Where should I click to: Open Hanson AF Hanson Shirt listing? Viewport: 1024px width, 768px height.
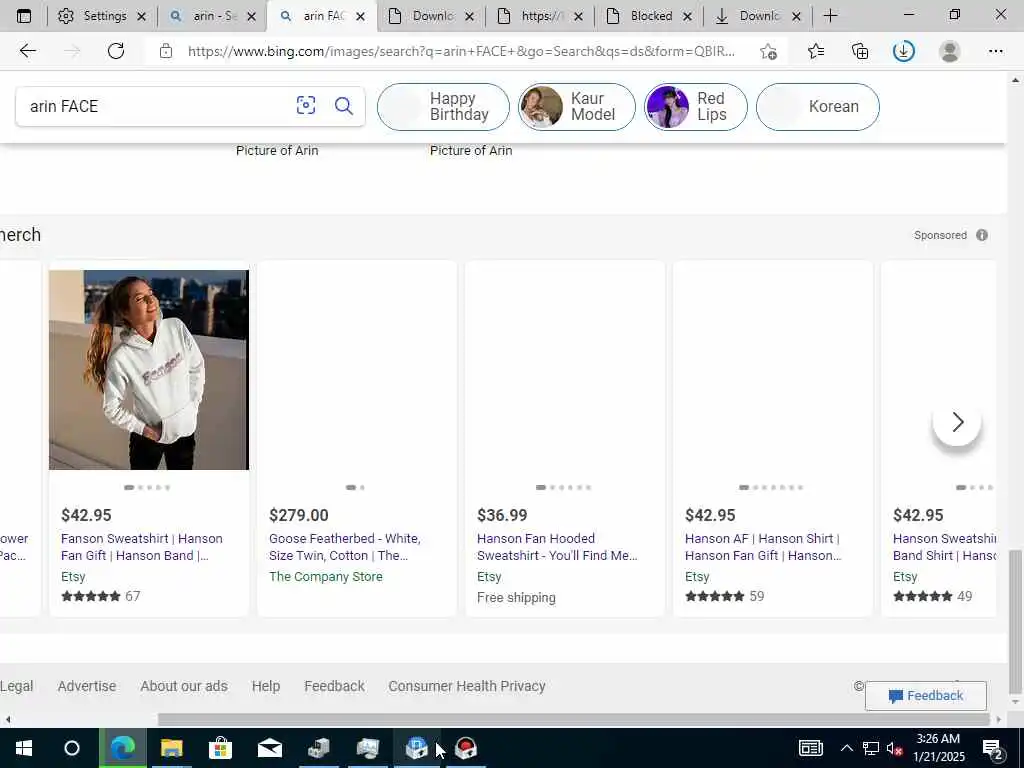(x=763, y=547)
